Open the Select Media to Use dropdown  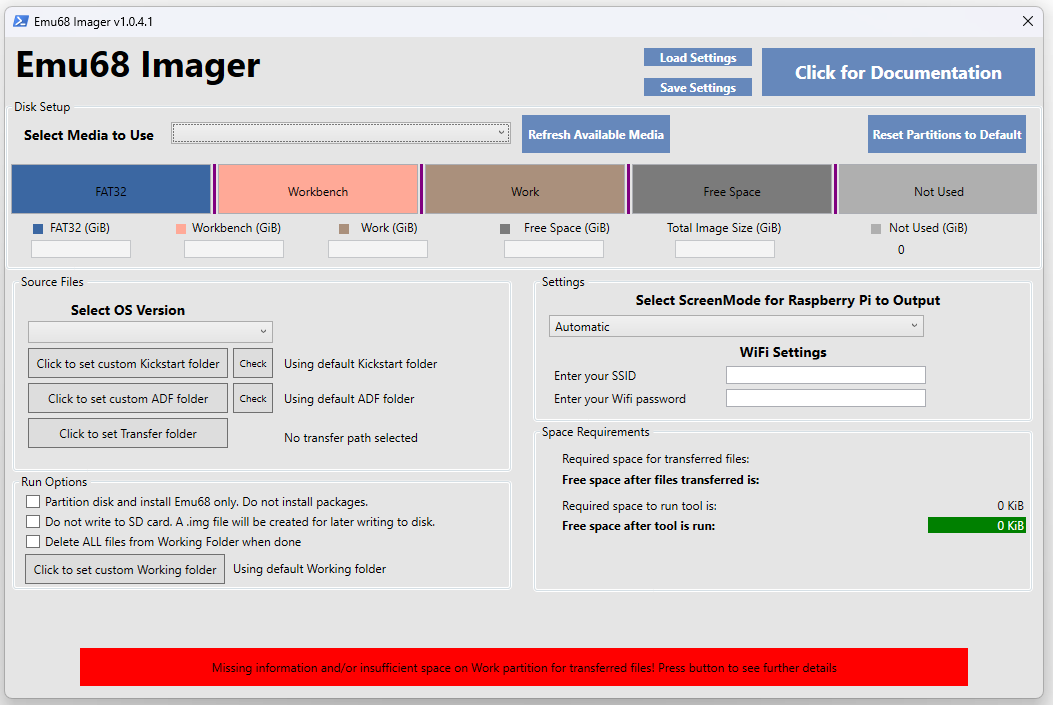tap(340, 133)
